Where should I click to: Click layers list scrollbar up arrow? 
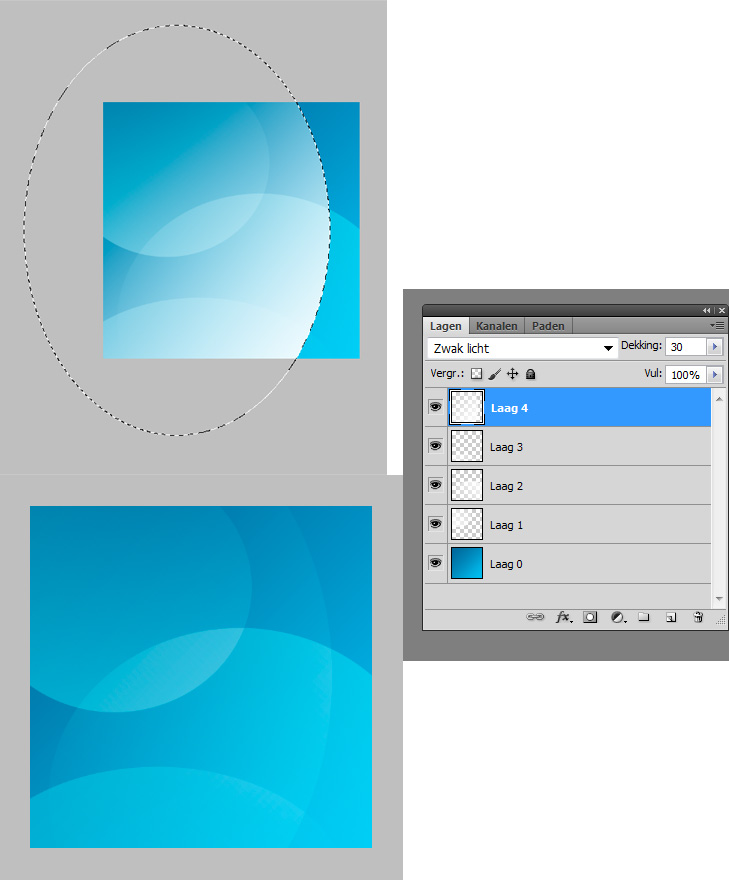(x=719, y=398)
